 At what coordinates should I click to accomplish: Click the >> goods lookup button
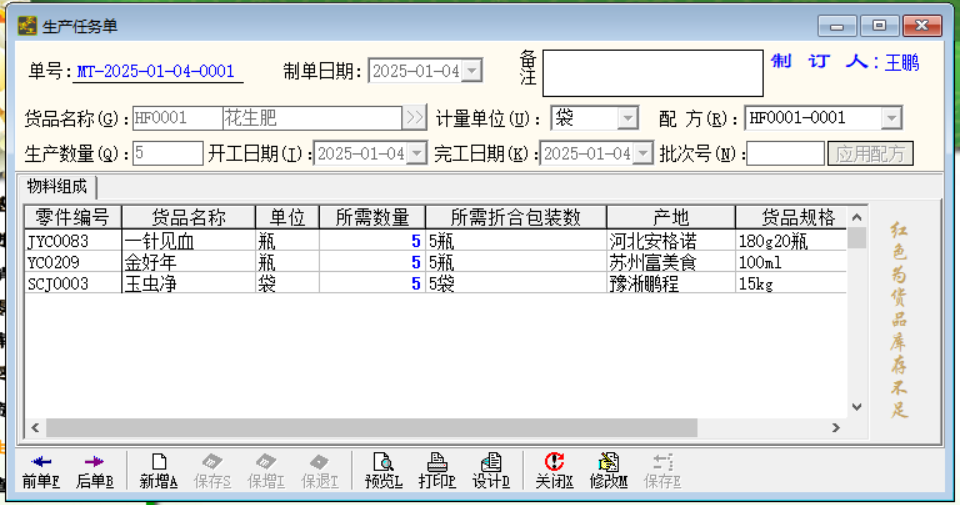[414, 118]
